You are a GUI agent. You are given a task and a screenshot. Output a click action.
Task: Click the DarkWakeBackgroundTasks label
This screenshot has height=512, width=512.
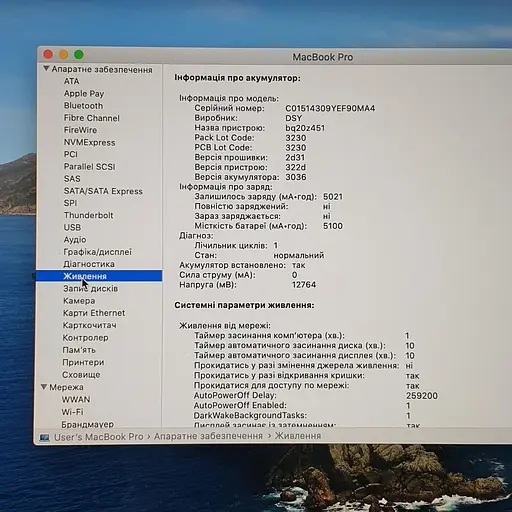click(250, 415)
